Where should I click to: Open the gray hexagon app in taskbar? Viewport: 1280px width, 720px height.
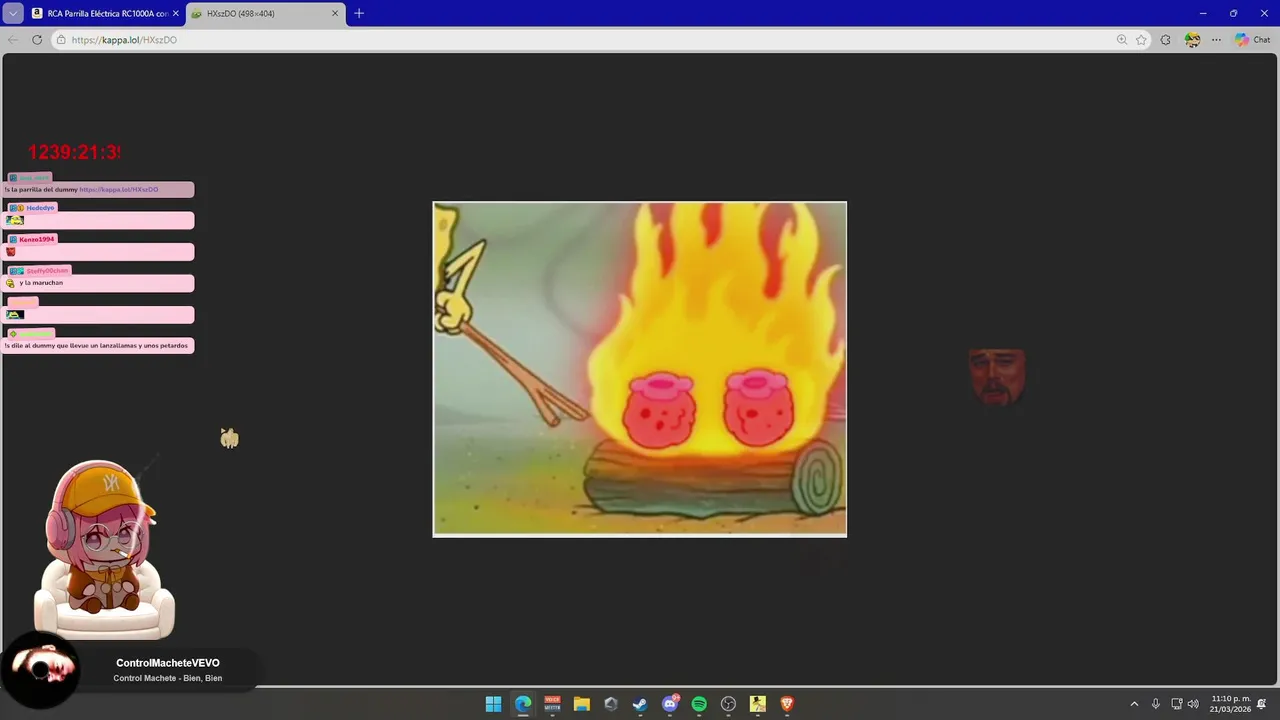[611, 704]
